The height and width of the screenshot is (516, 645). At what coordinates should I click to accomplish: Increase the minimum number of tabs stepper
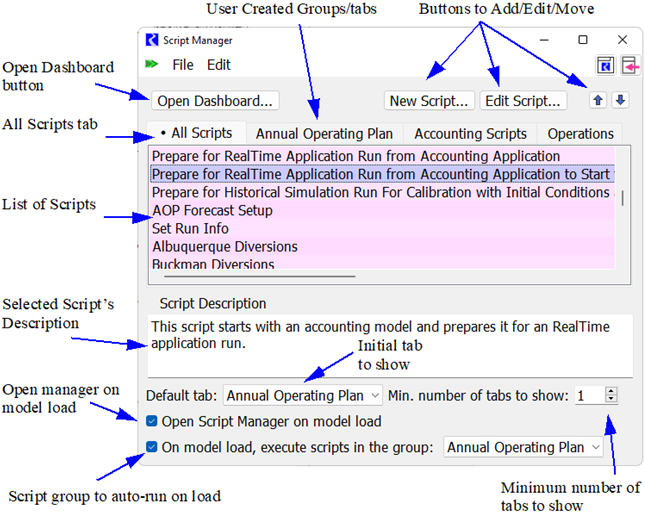tap(611, 391)
